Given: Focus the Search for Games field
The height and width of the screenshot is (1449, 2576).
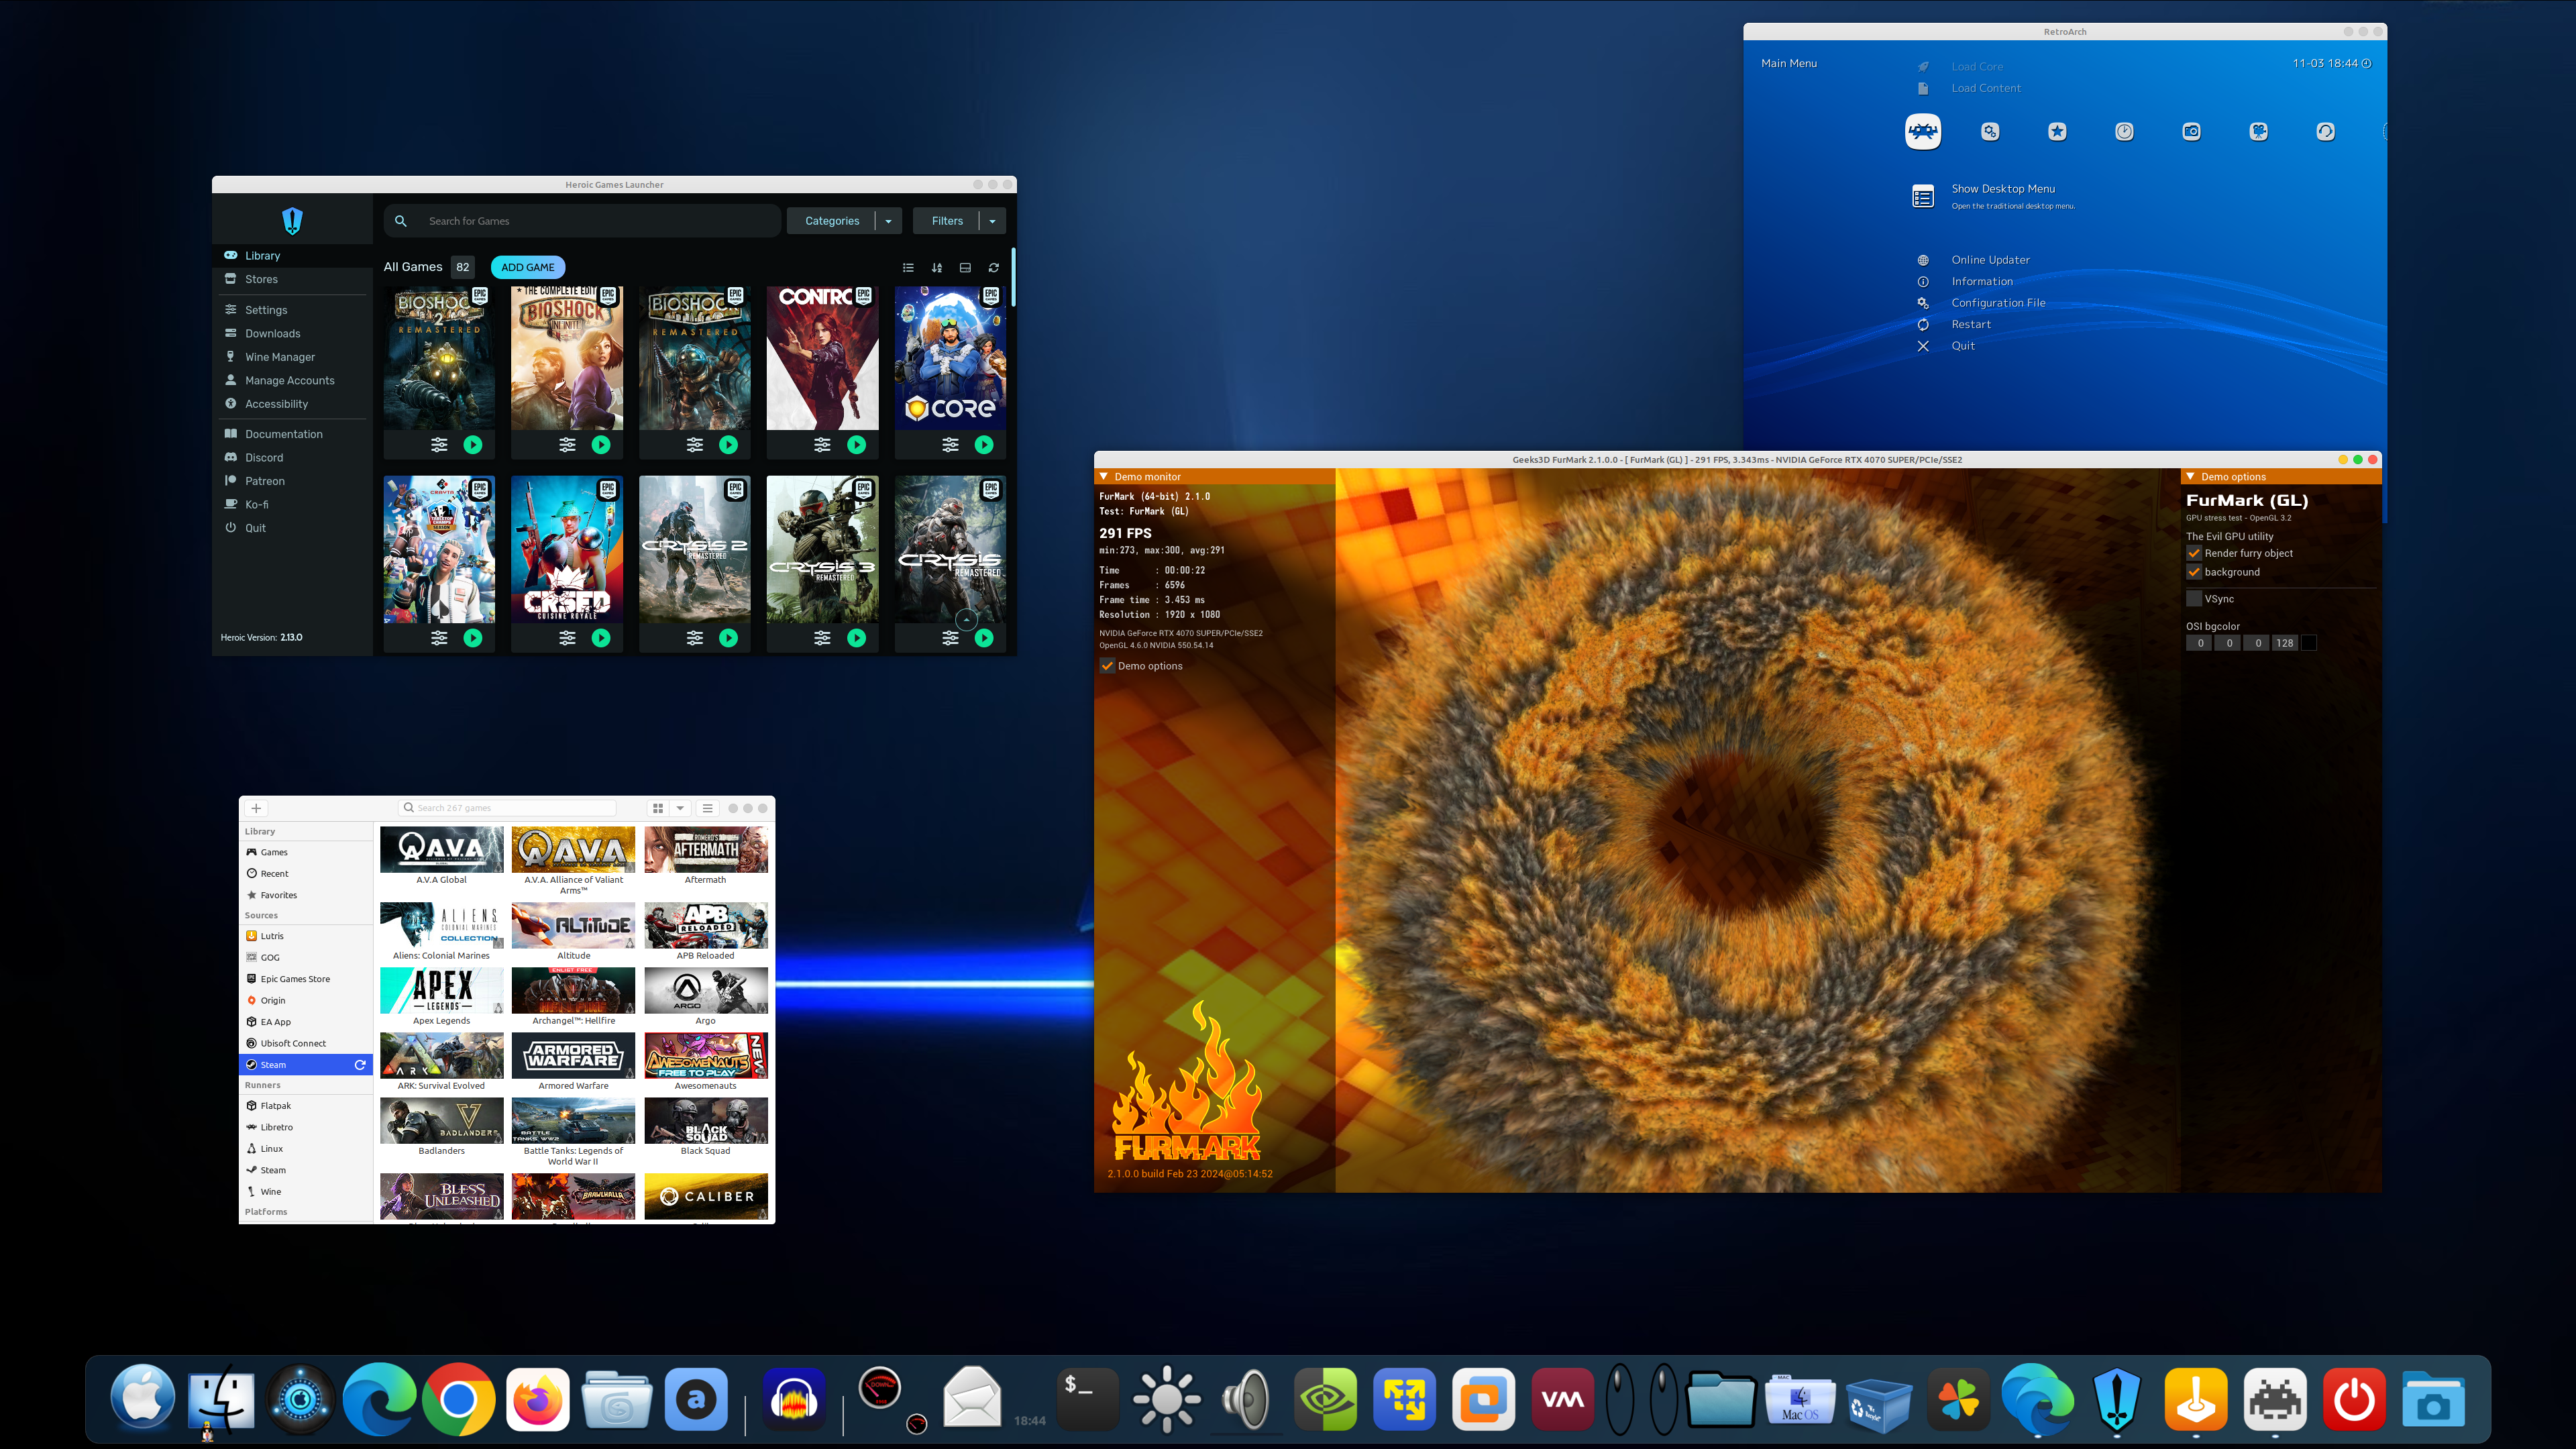Looking at the screenshot, I should coord(582,221).
